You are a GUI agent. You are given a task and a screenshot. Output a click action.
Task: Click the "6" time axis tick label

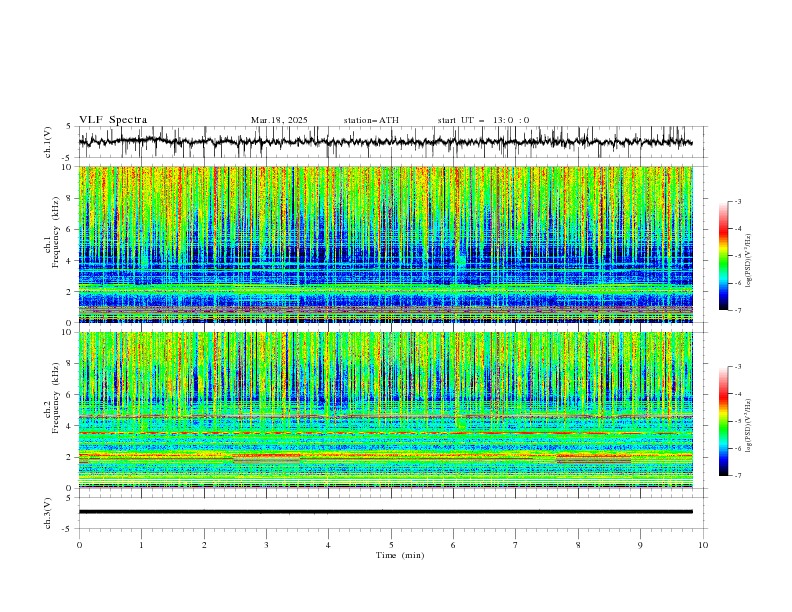point(453,545)
